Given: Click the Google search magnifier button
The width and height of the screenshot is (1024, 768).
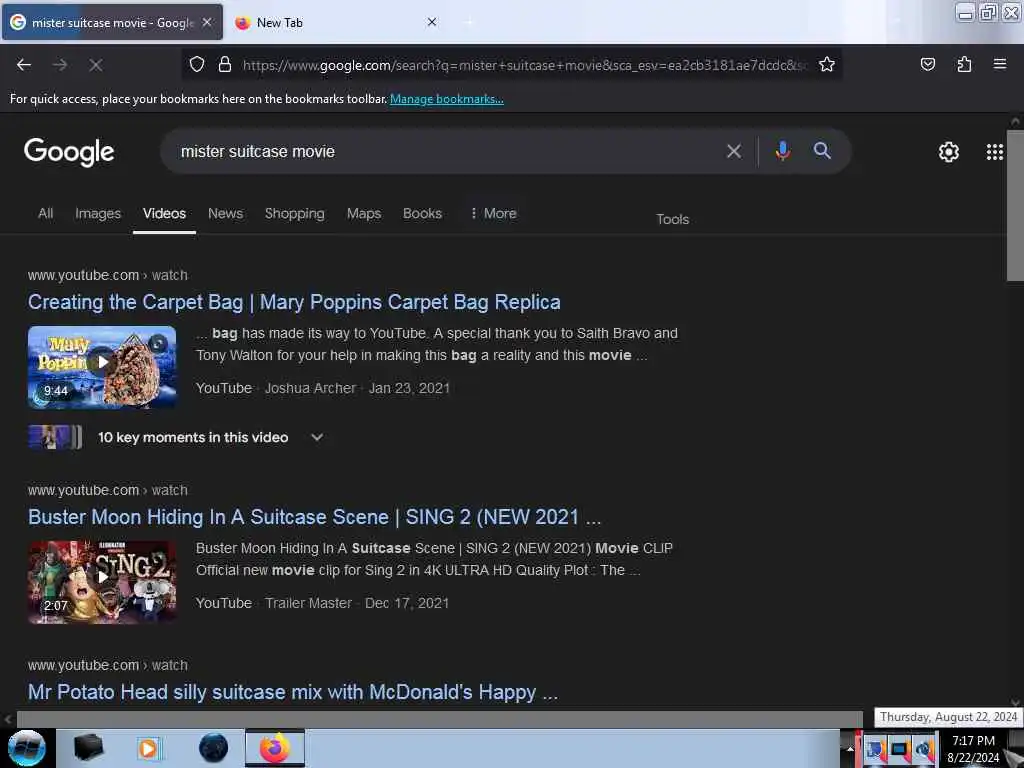Looking at the screenshot, I should point(822,151).
